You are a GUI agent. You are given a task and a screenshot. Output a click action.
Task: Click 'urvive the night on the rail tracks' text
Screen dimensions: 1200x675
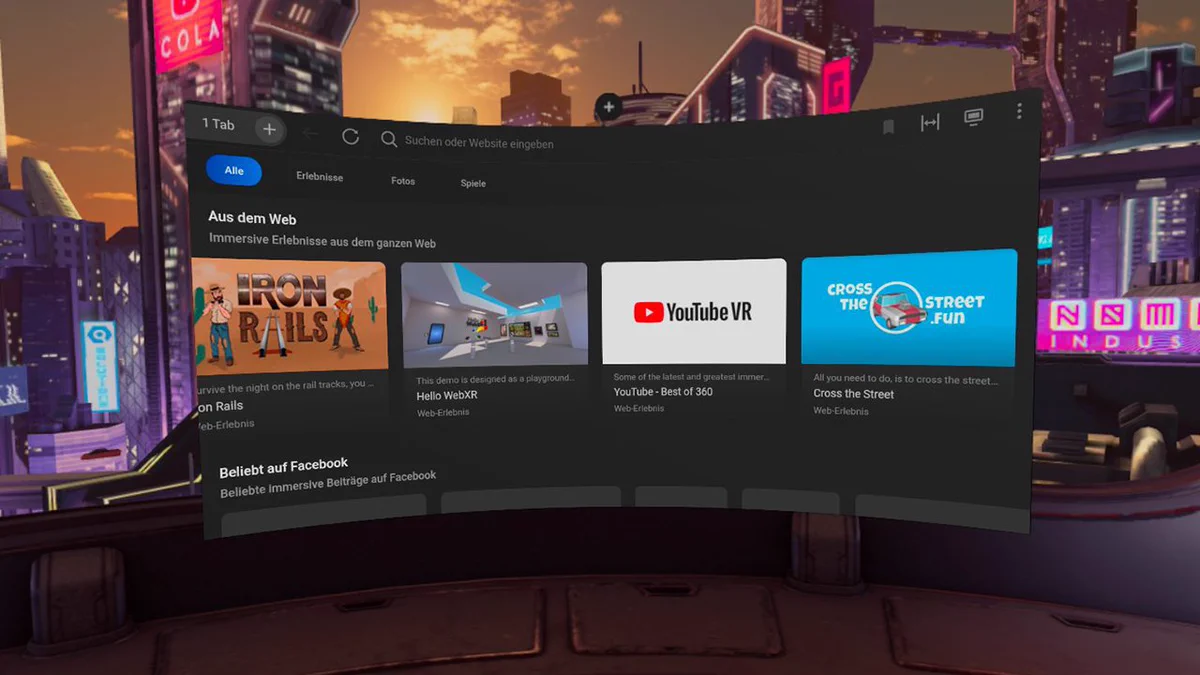[283, 384]
